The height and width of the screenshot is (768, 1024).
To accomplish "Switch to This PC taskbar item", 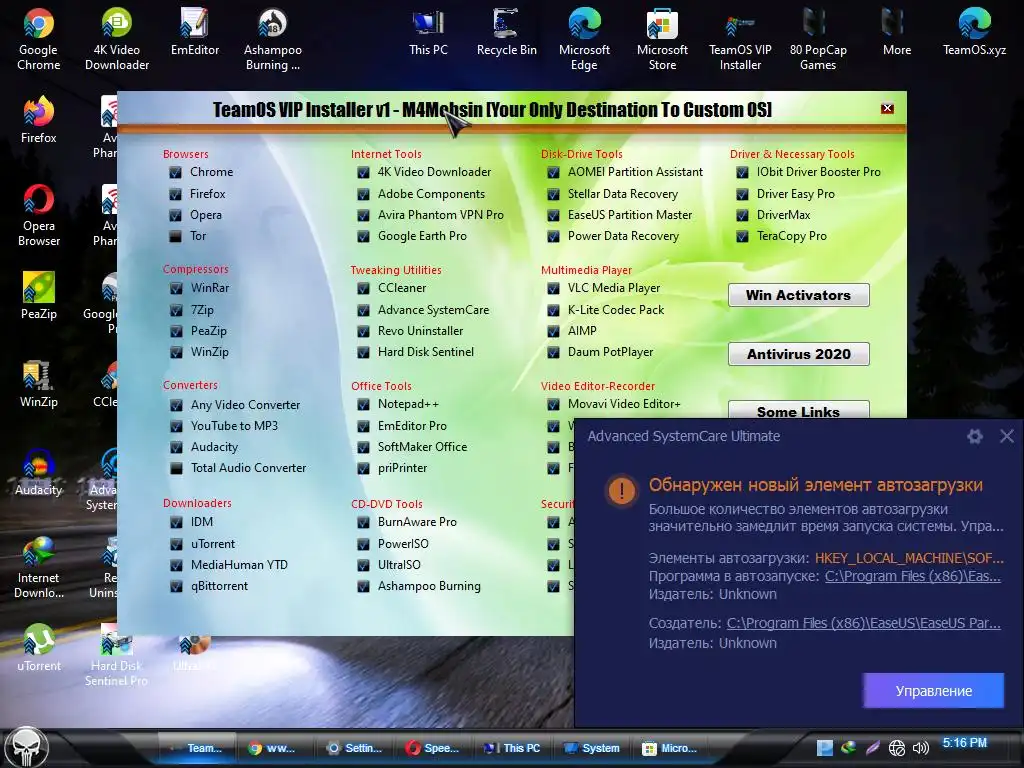I will (x=513, y=748).
